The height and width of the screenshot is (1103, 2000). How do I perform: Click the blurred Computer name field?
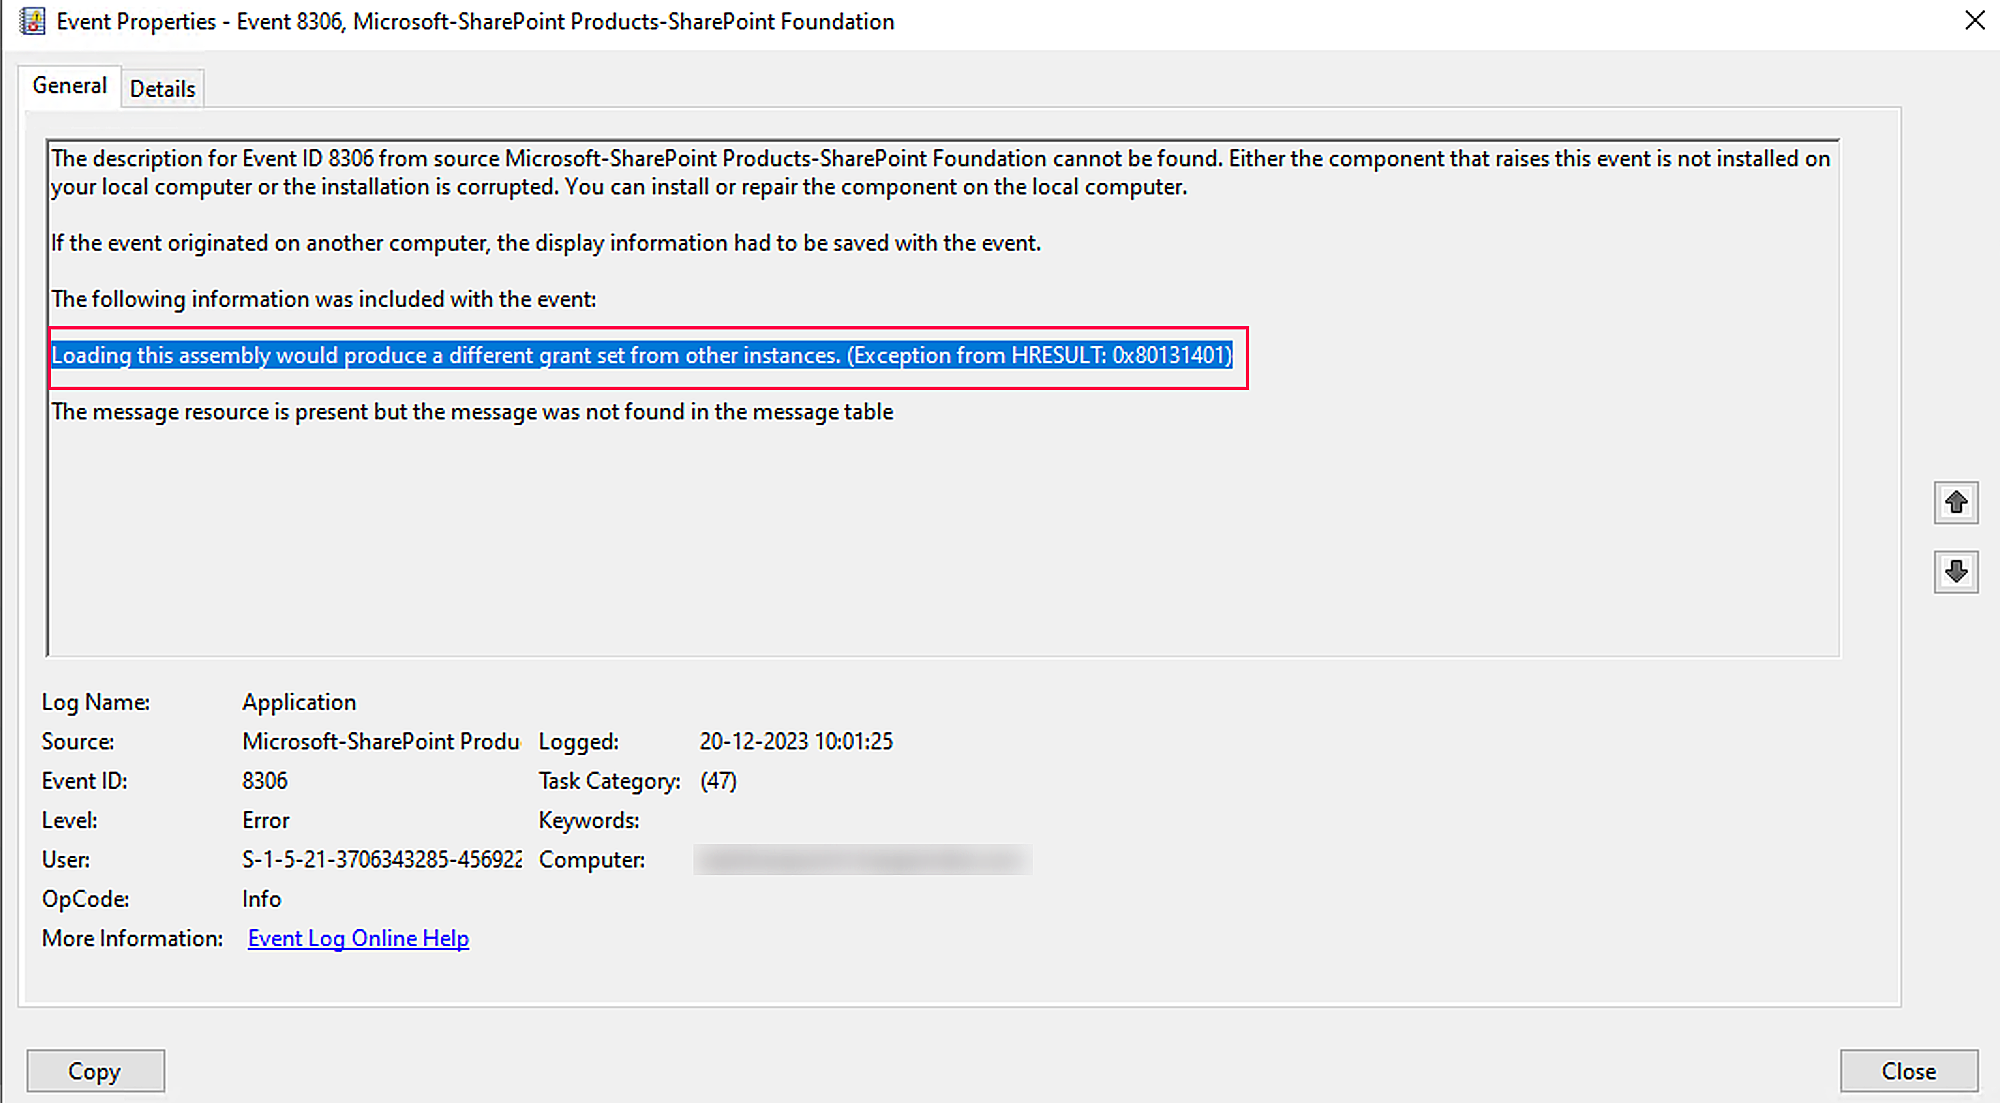point(861,860)
